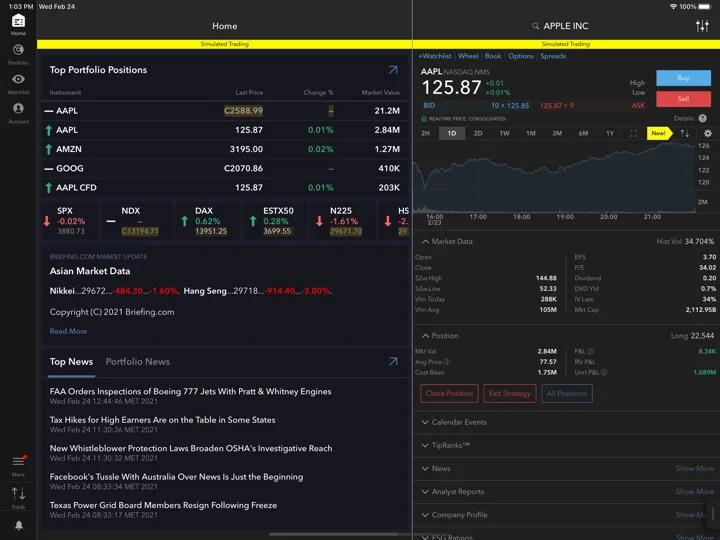Viewport: 720px width, 540px height.
Task: Click the APPLE INC search field
Action: (x=560, y=26)
